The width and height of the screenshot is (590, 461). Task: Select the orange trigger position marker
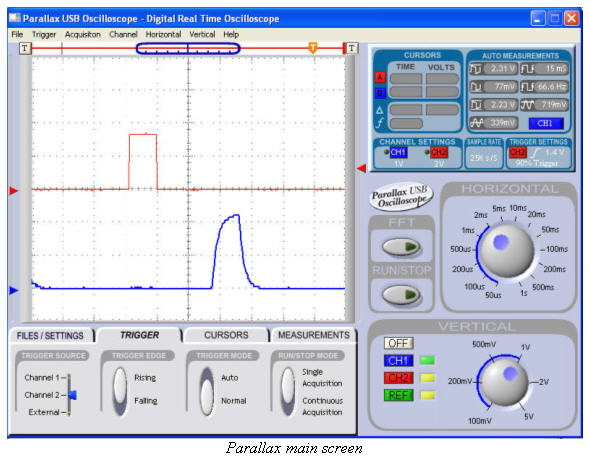click(313, 48)
